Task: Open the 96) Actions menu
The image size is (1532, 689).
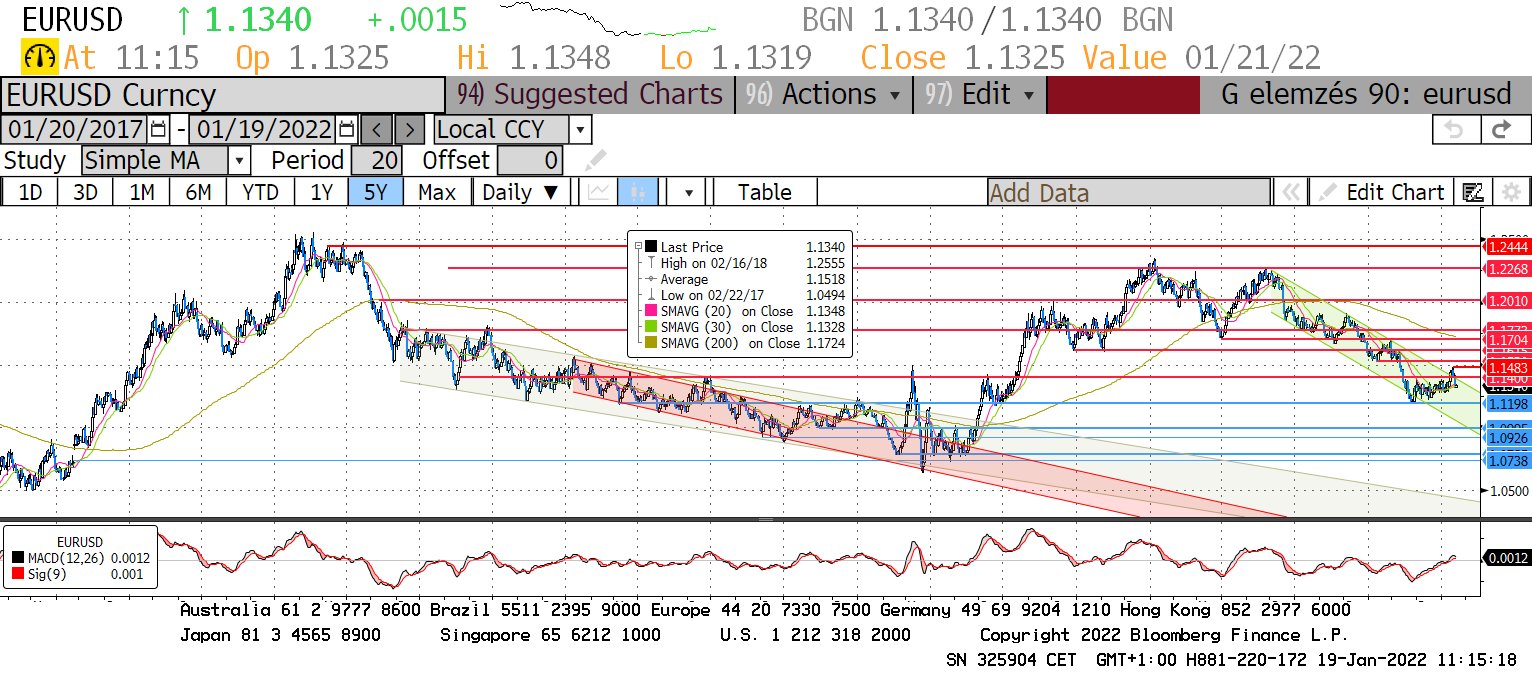Action: [x=824, y=94]
